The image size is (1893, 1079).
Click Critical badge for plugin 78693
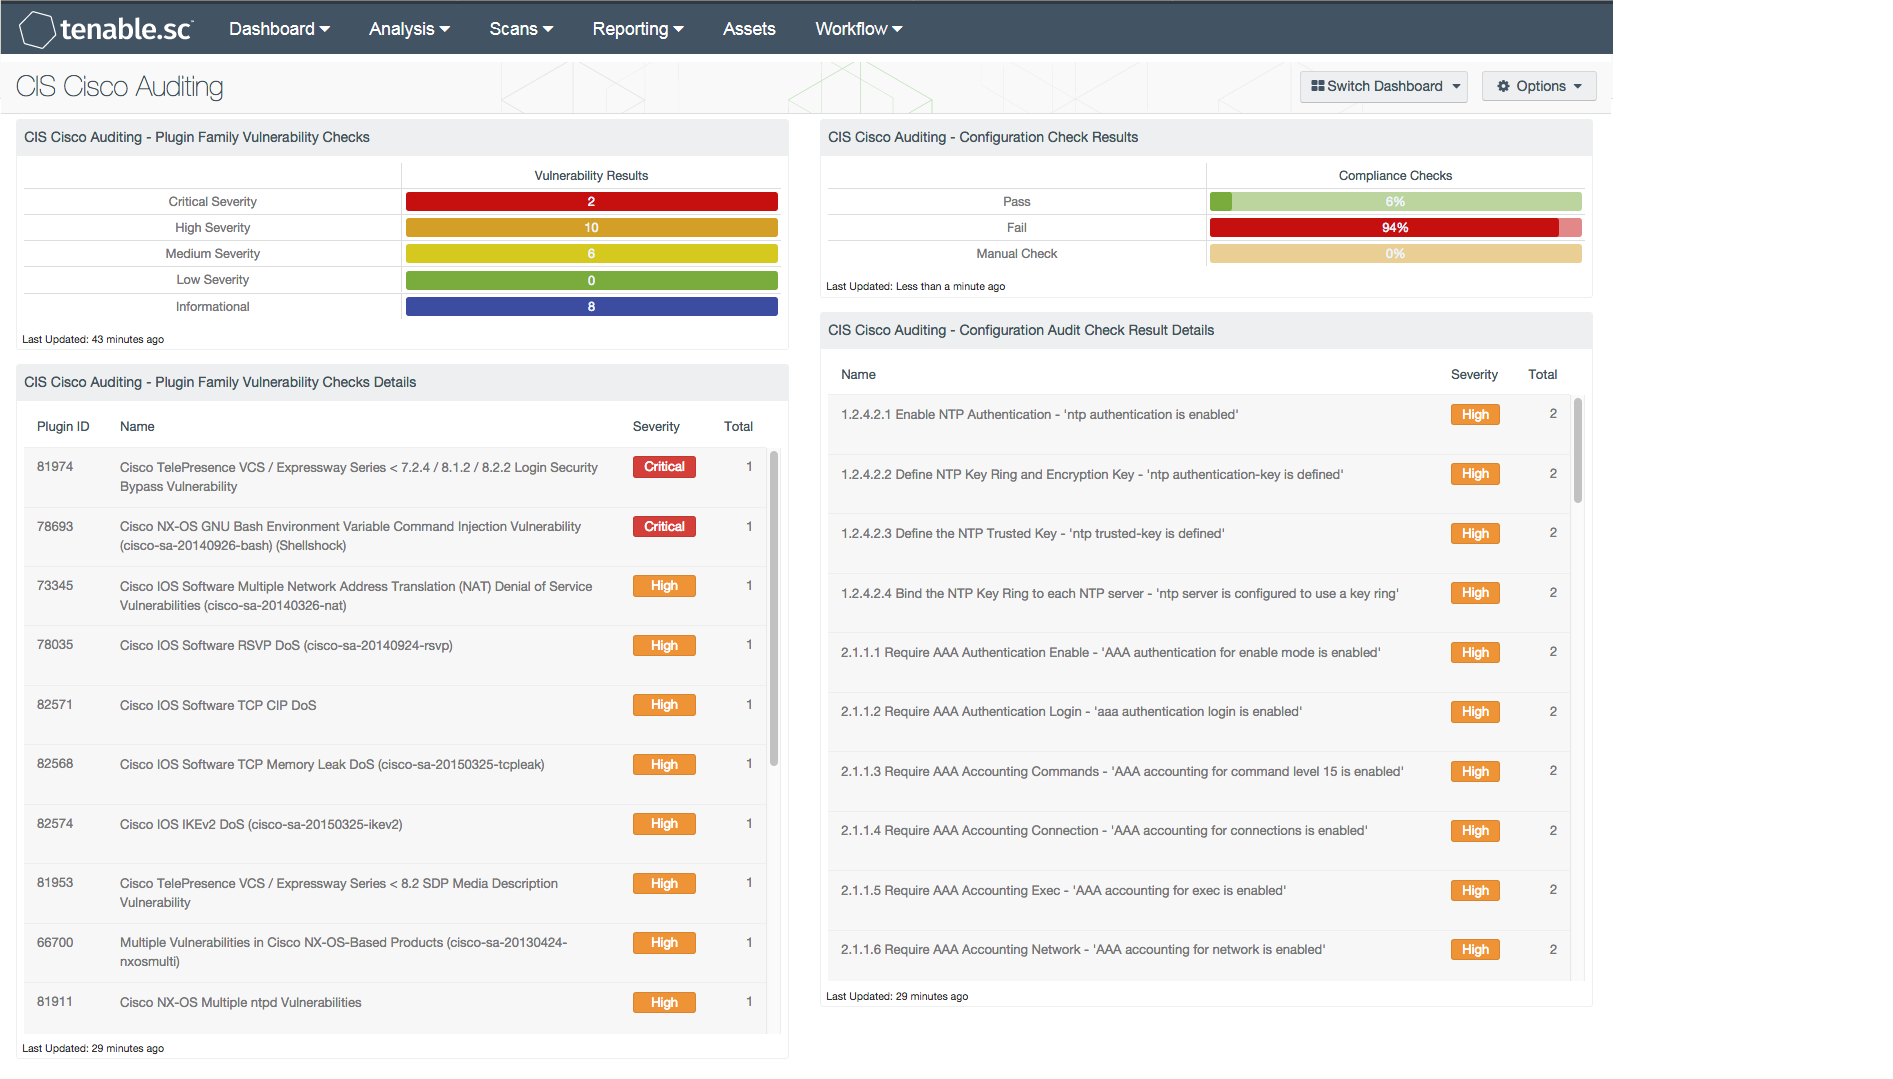pos(664,527)
